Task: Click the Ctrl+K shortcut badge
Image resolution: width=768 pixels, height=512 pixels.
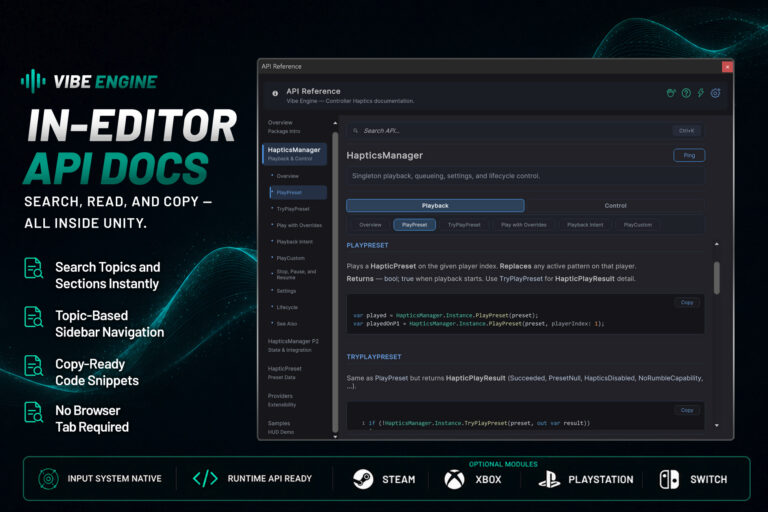Action: (x=687, y=131)
